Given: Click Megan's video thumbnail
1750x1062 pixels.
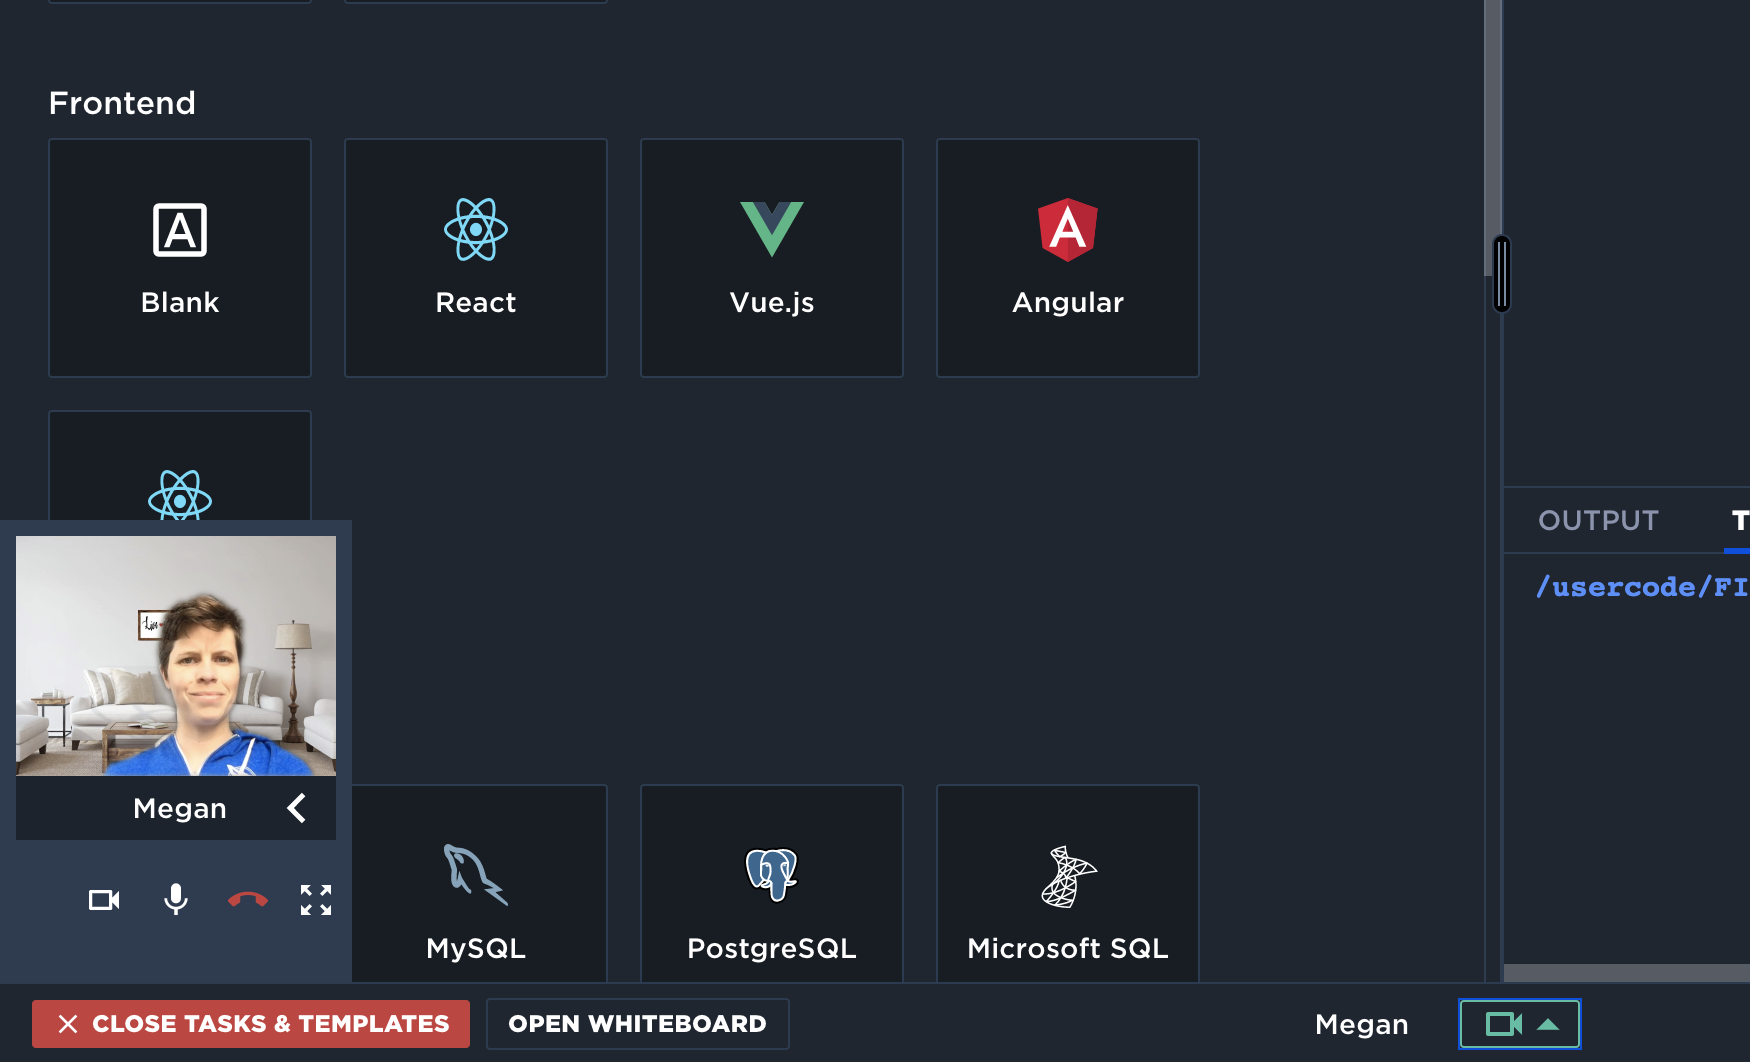Looking at the screenshot, I should 176,656.
